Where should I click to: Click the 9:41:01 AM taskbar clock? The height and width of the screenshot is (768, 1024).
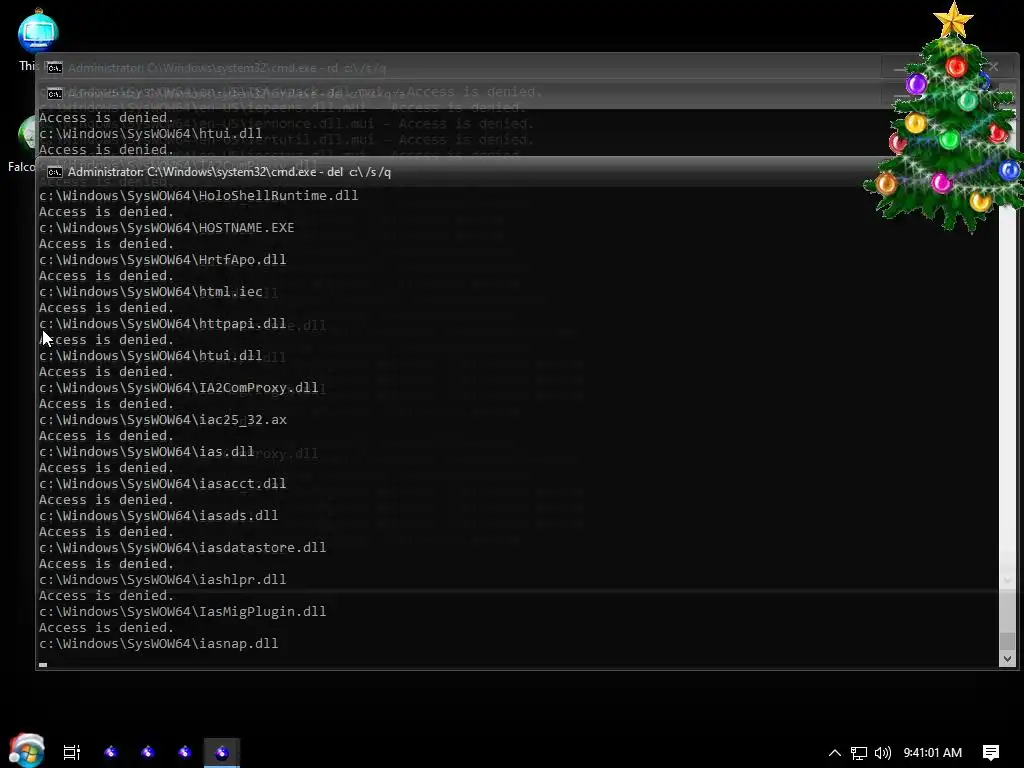click(933, 752)
